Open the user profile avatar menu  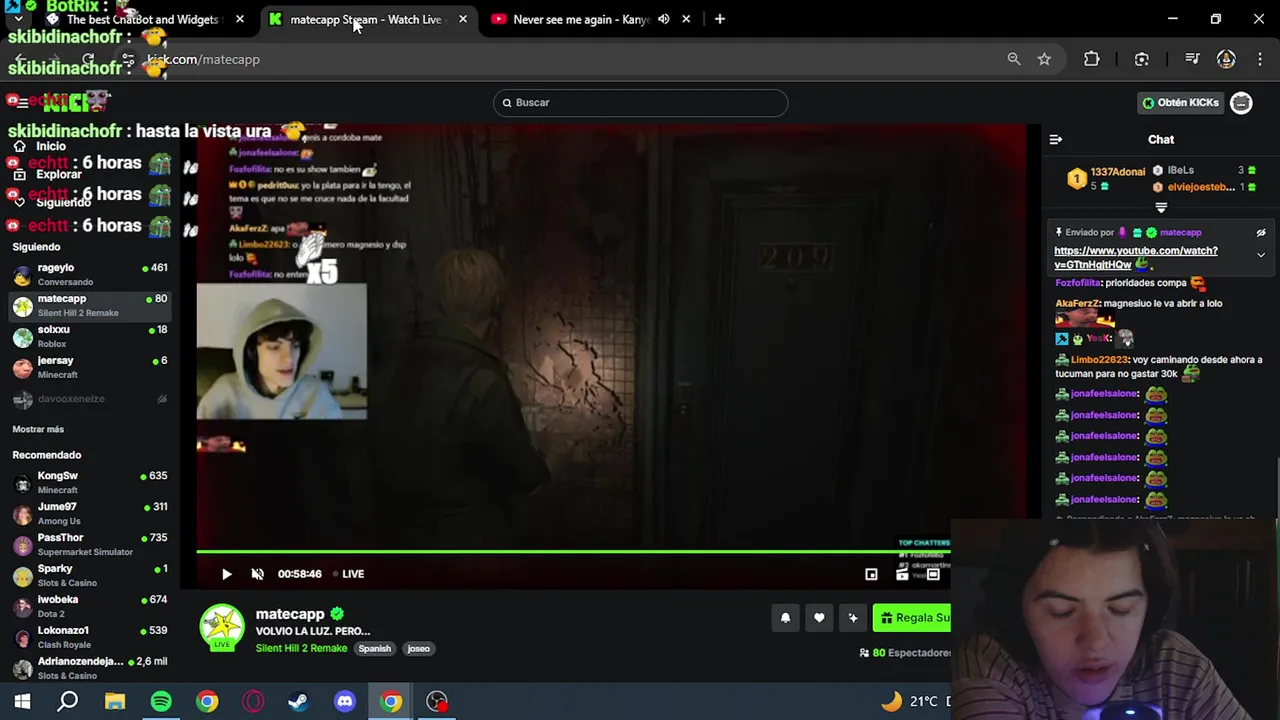[x=1241, y=103]
